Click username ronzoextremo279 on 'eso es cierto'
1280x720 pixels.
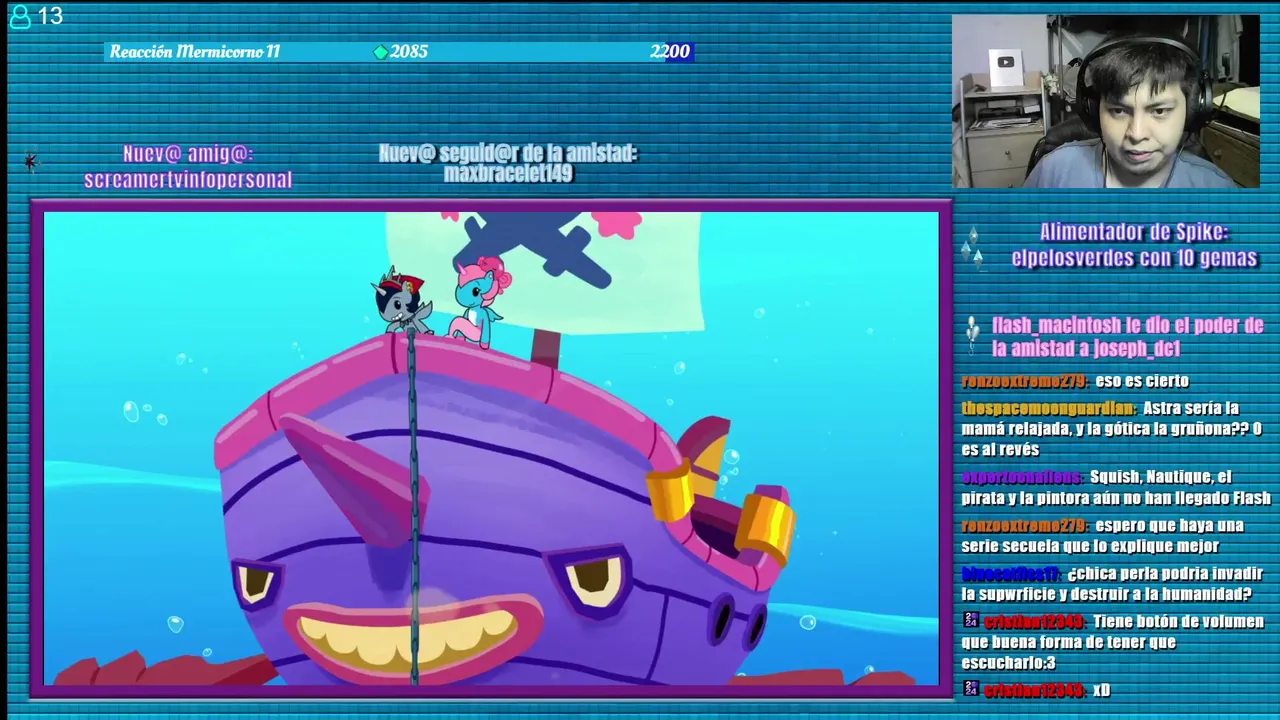point(1025,381)
